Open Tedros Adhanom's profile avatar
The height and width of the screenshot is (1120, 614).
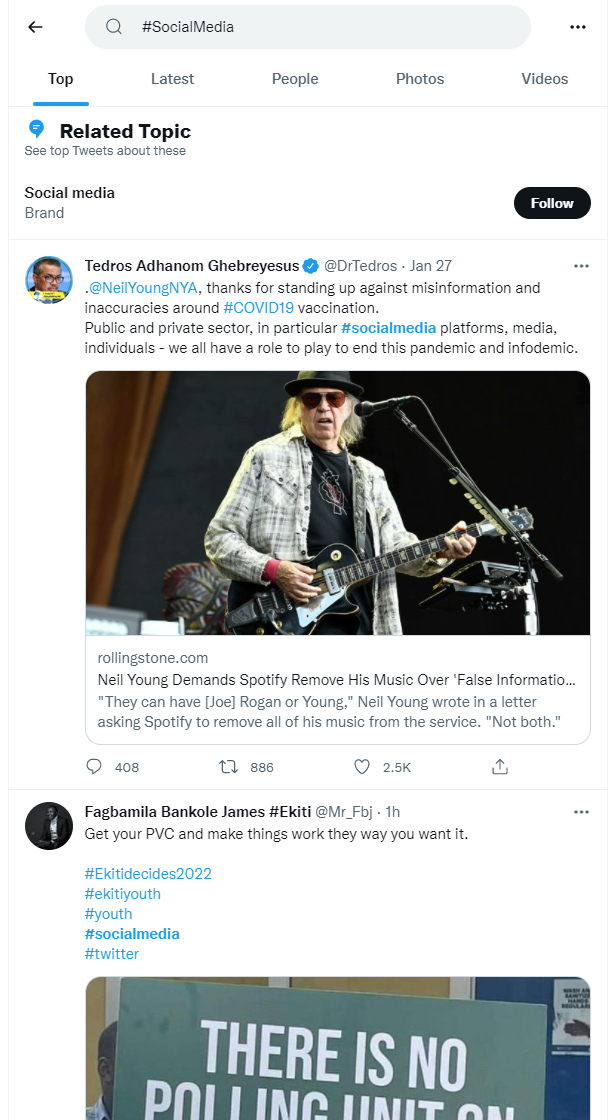(48, 280)
